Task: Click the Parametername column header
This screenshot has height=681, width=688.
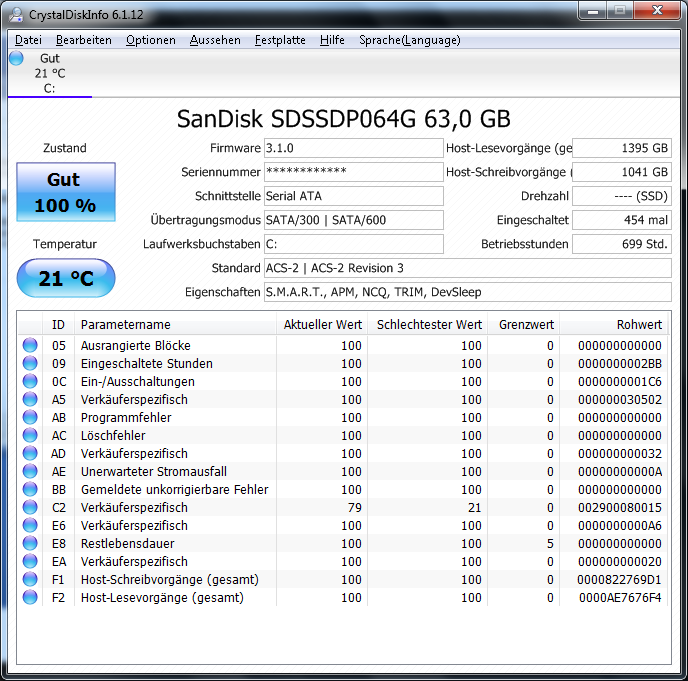Action: point(176,325)
